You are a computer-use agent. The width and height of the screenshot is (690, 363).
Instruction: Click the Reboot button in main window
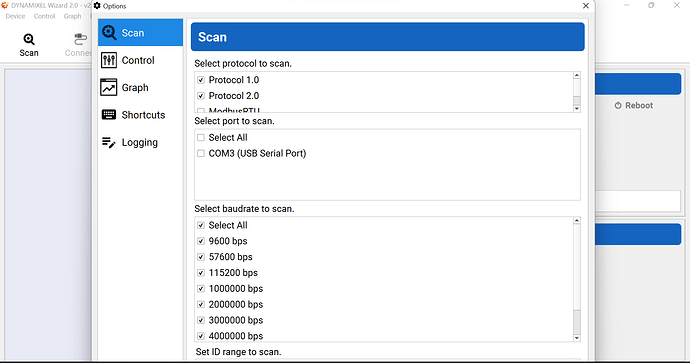pos(634,106)
